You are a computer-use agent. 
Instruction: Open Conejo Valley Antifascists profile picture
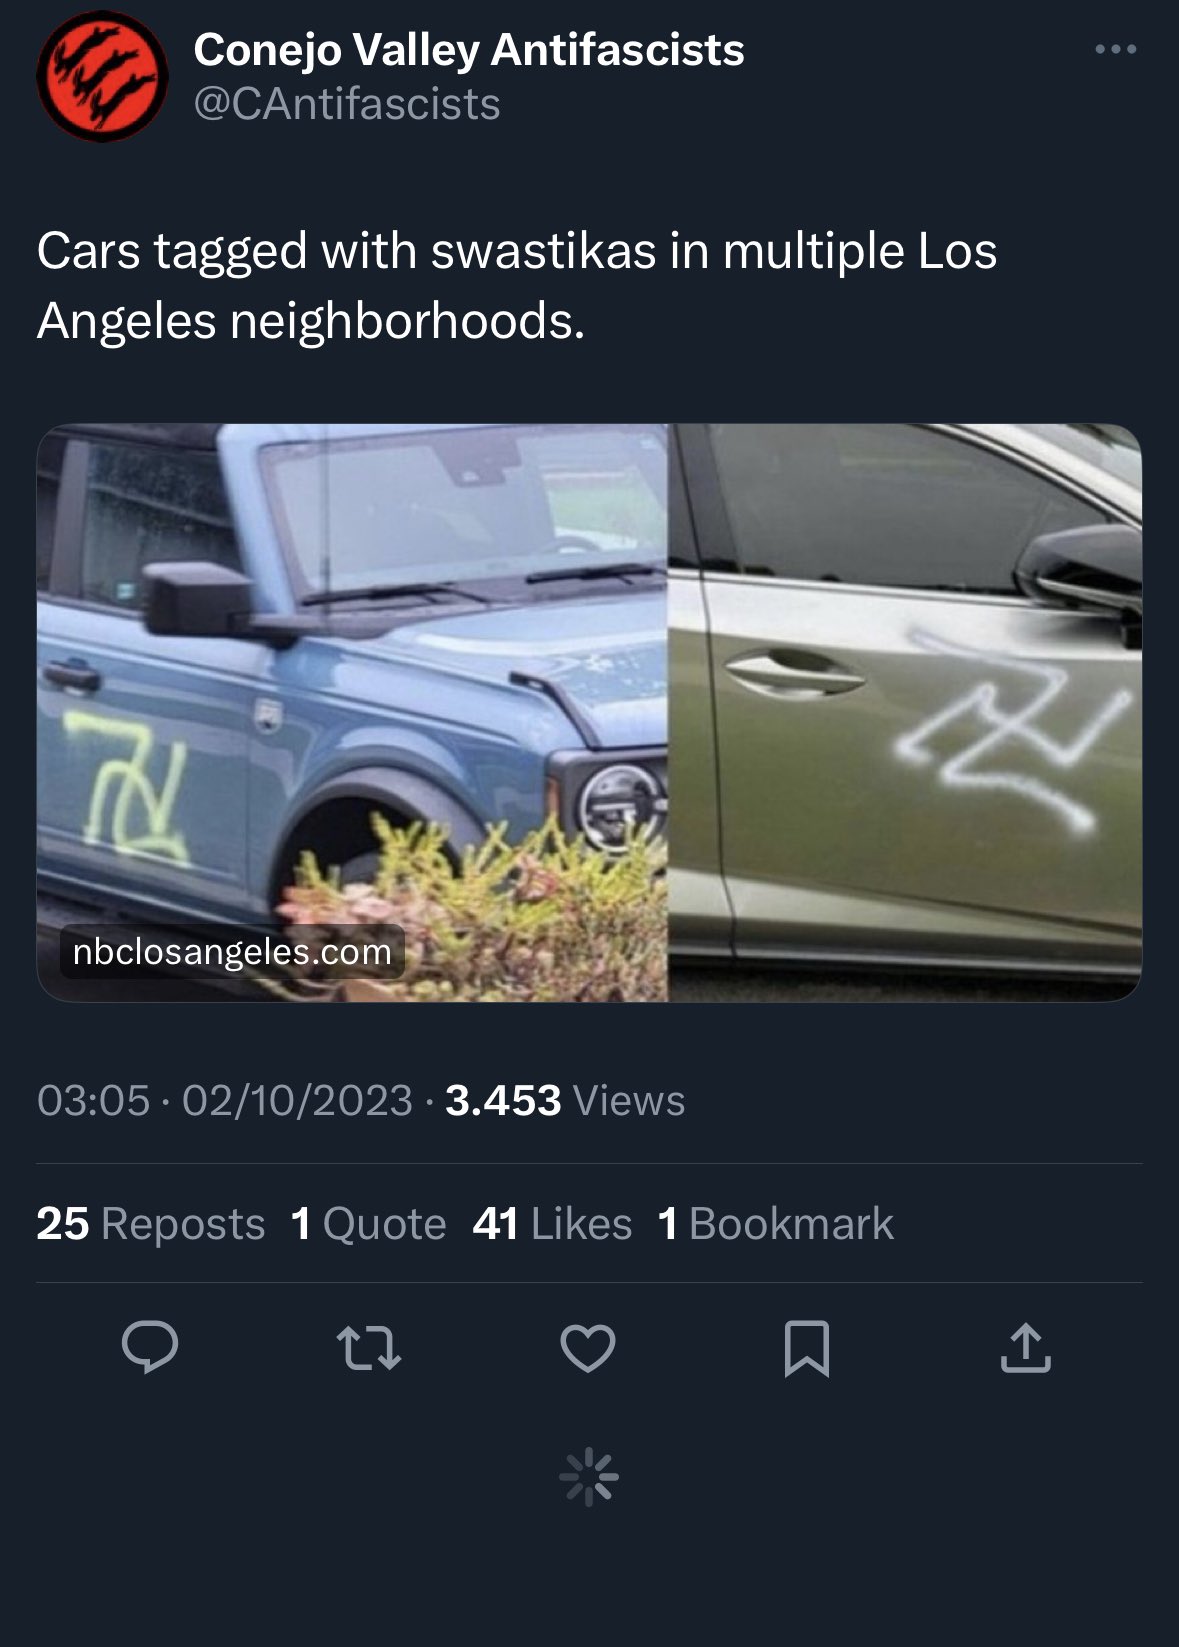click(102, 76)
